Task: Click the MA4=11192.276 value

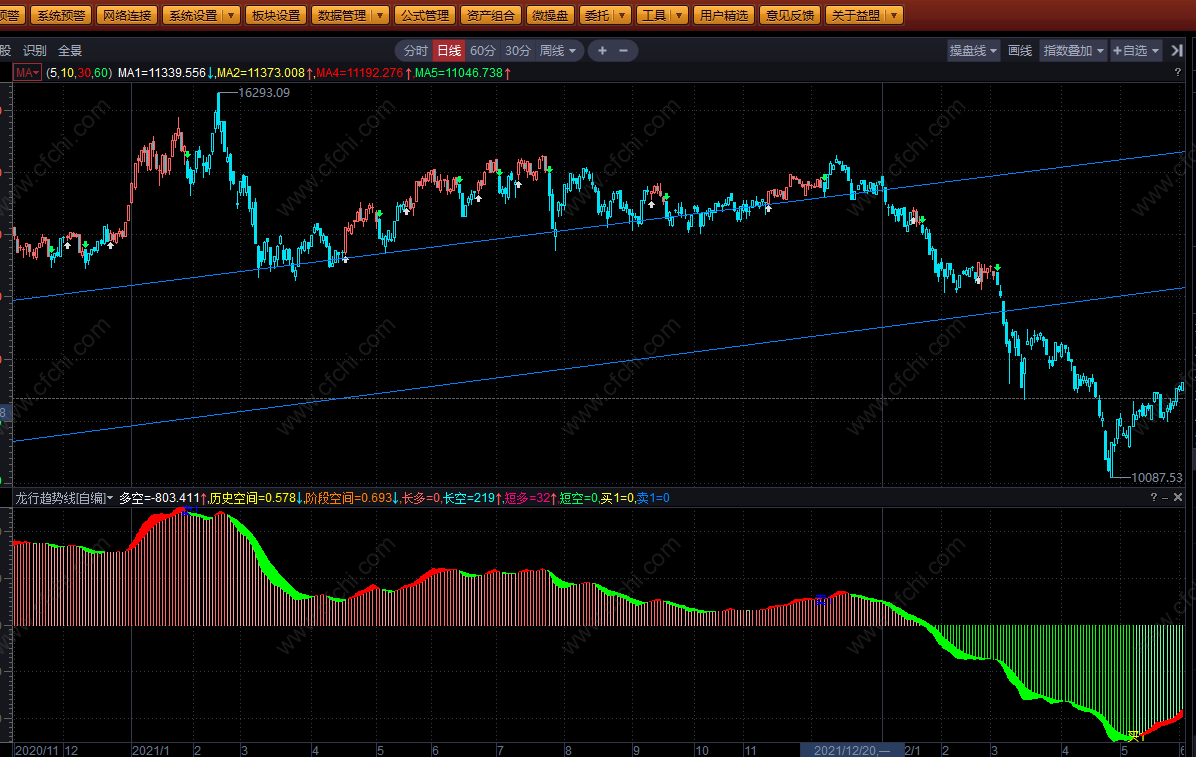Action: coord(359,72)
